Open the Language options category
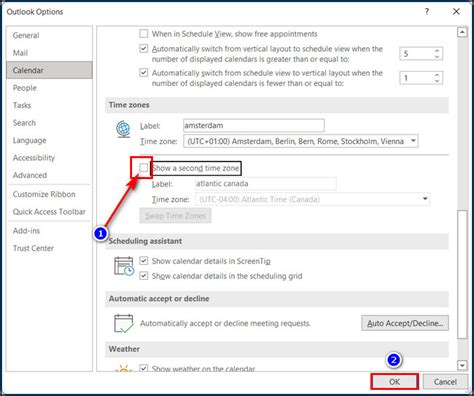 click(x=49, y=140)
